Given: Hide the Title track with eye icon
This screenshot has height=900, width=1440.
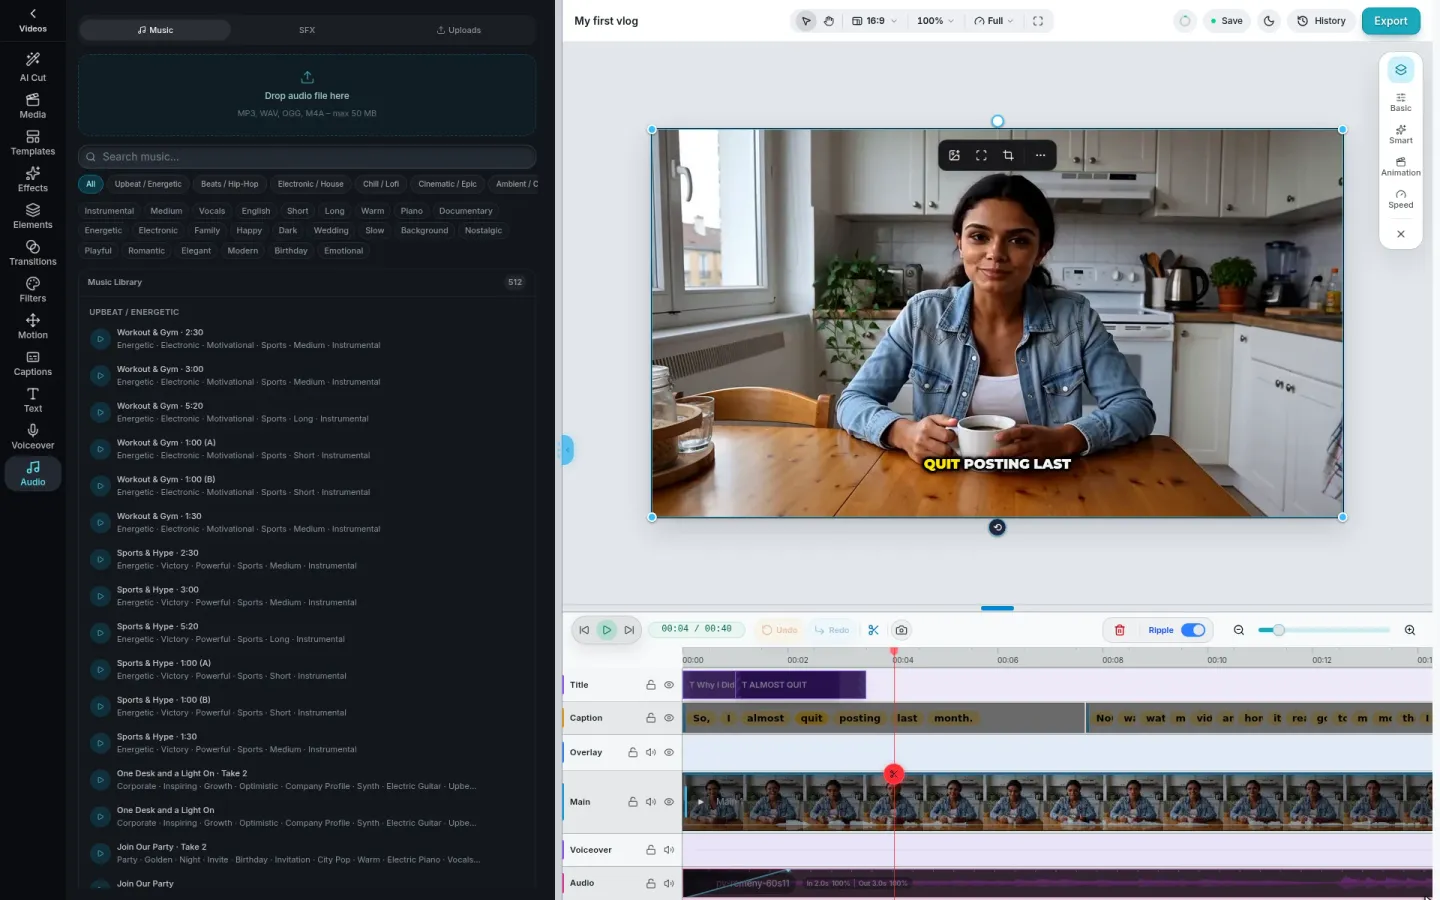Looking at the screenshot, I should tap(669, 685).
